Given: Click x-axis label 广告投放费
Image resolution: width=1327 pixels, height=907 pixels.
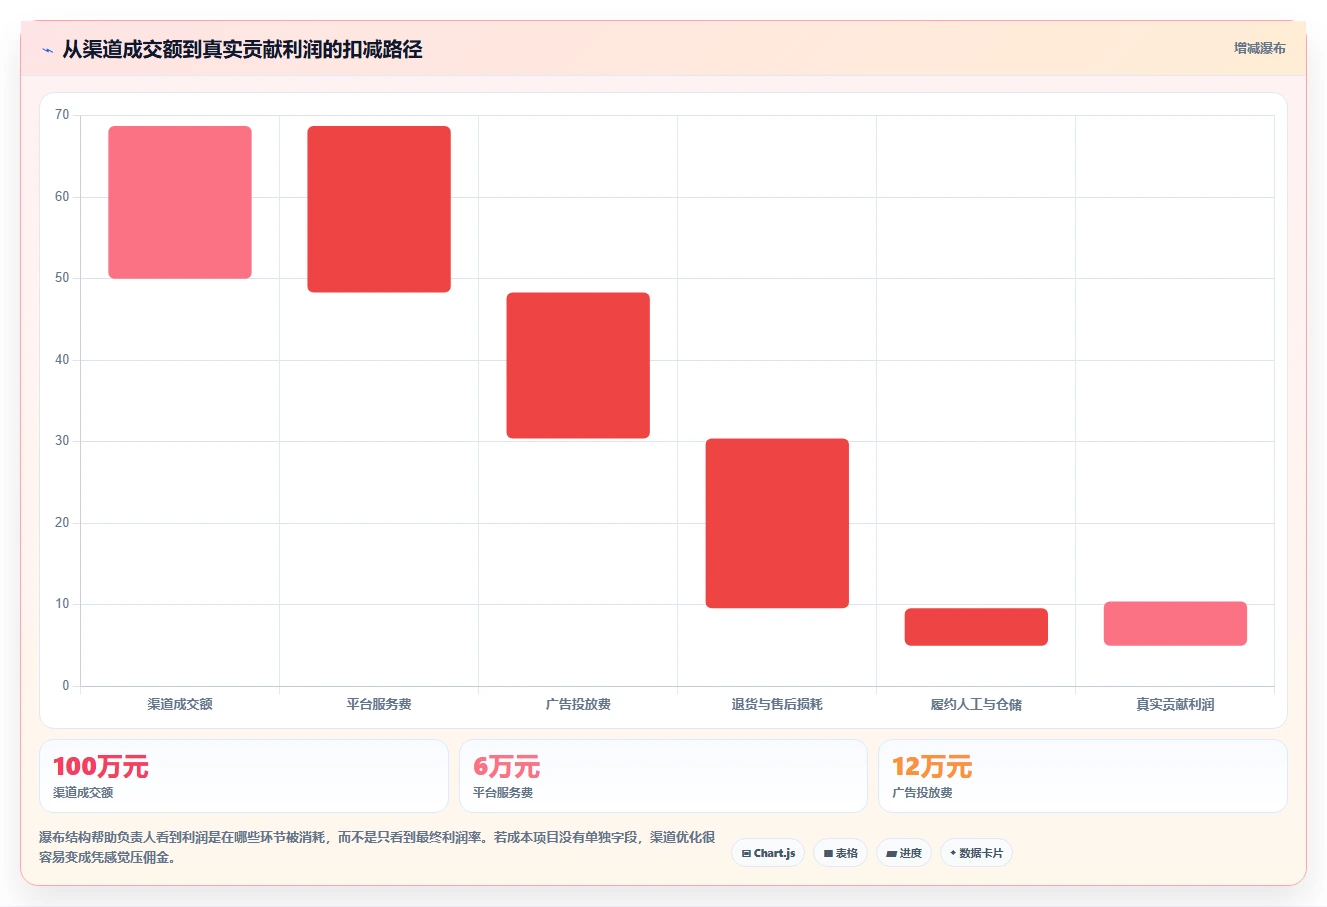Looking at the screenshot, I should [x=578, y=704].
